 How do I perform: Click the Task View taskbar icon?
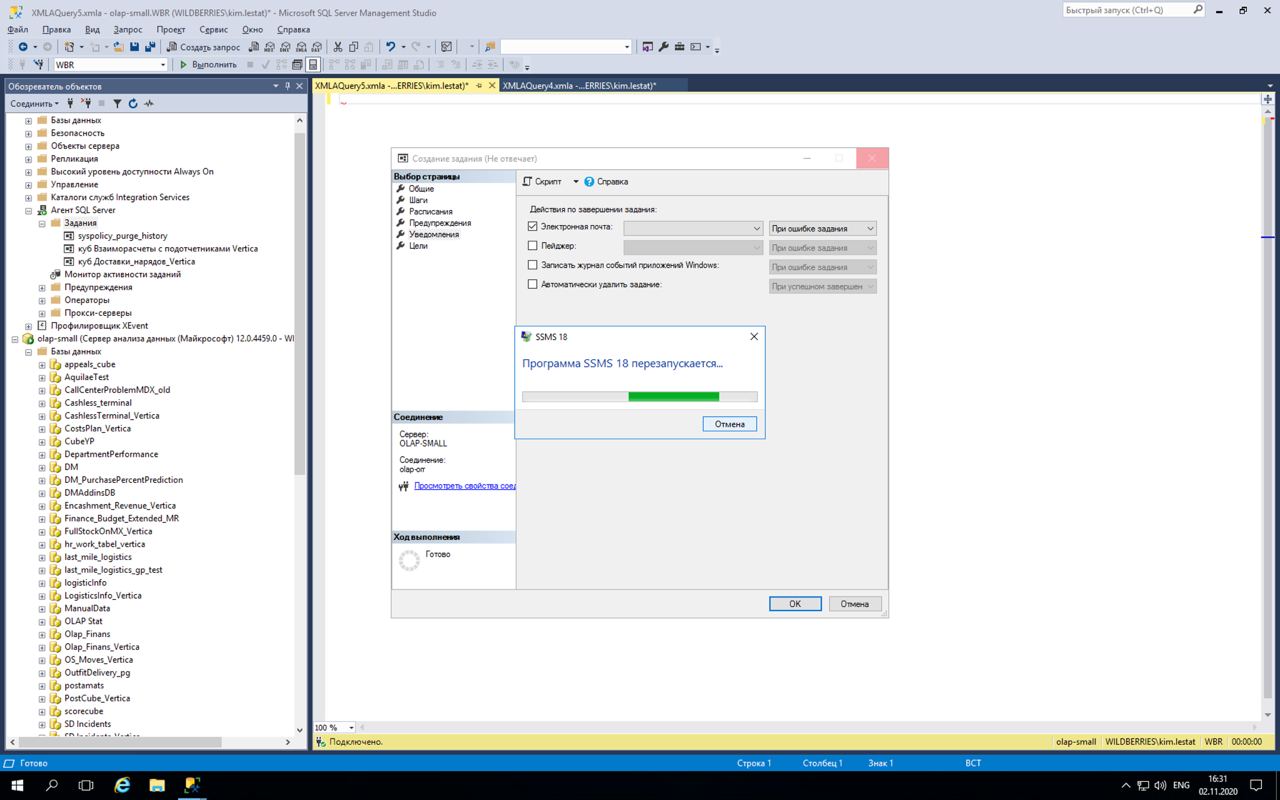click(x=86, y=785)
